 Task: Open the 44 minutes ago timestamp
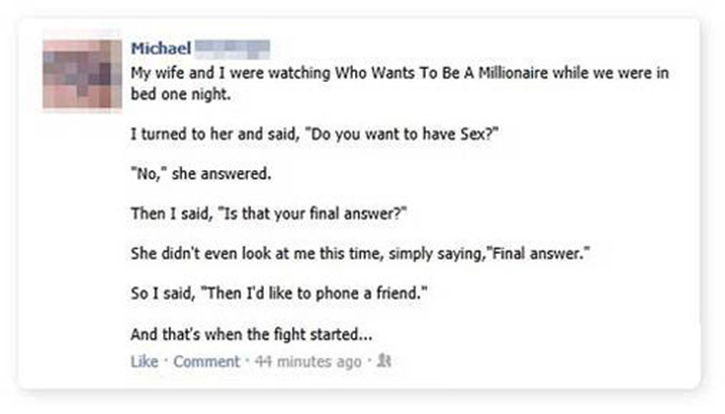click(308, 361)
